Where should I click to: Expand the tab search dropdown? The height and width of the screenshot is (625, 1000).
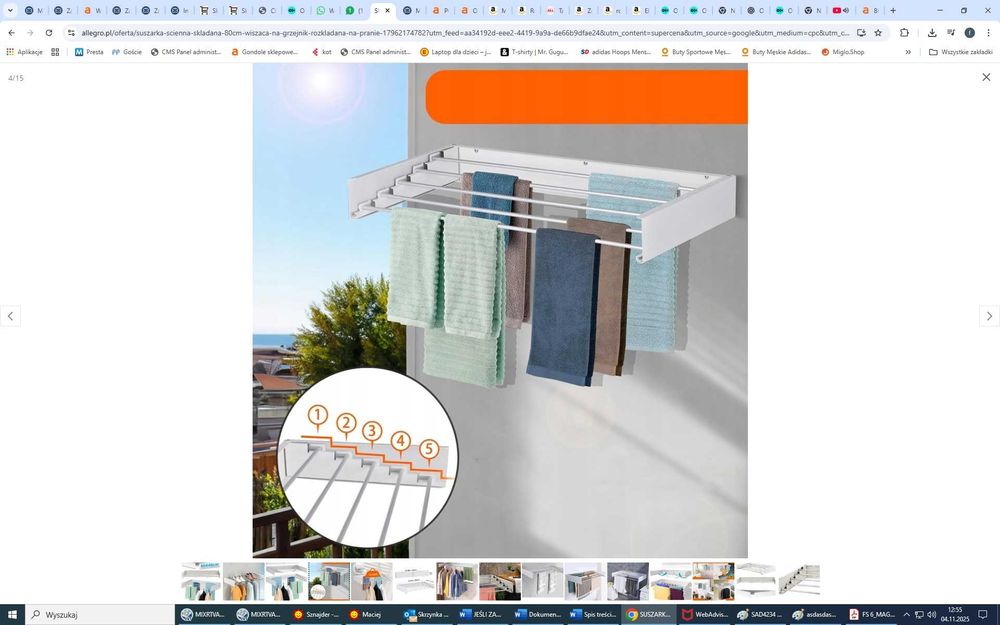(10, 10)
